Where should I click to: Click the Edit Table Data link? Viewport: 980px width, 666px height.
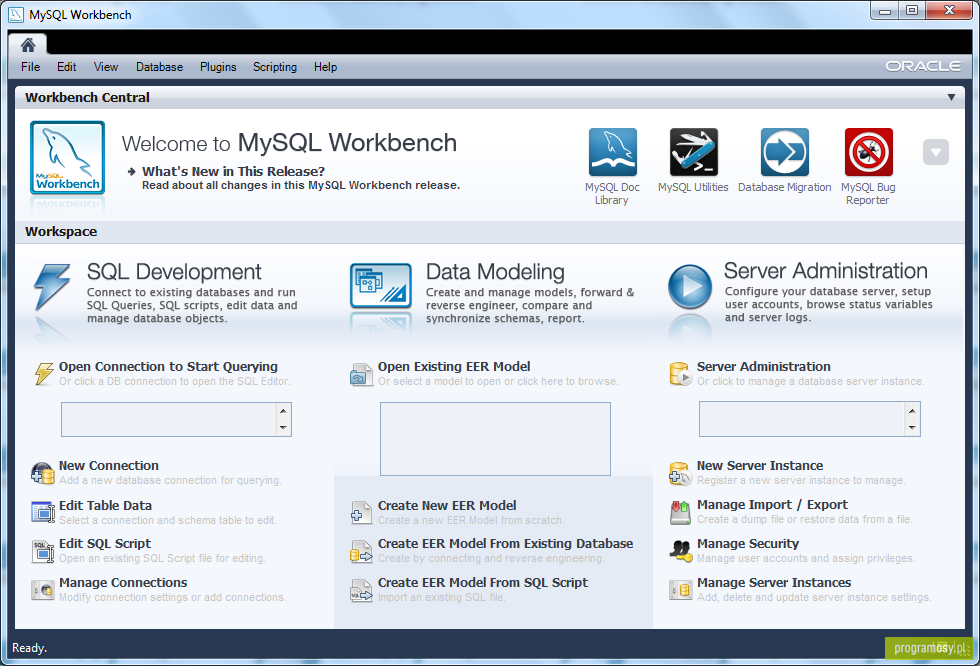(106, 505)
